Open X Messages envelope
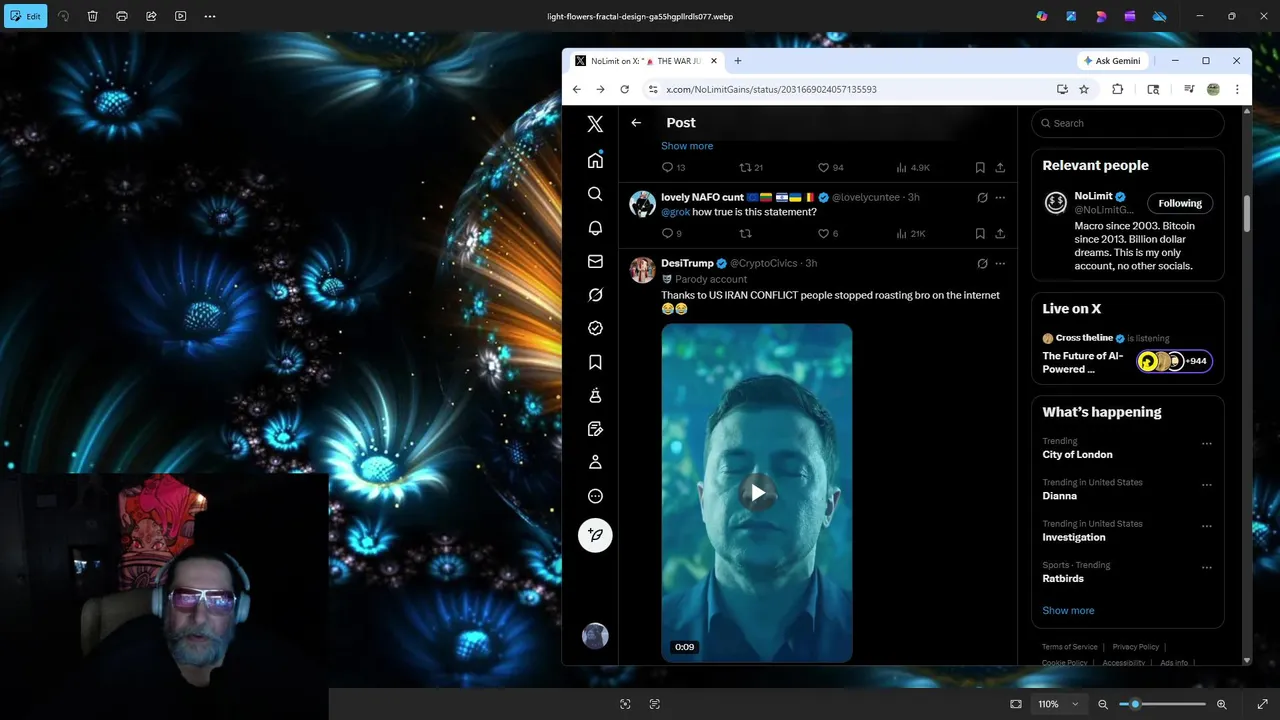 (595, 261)
